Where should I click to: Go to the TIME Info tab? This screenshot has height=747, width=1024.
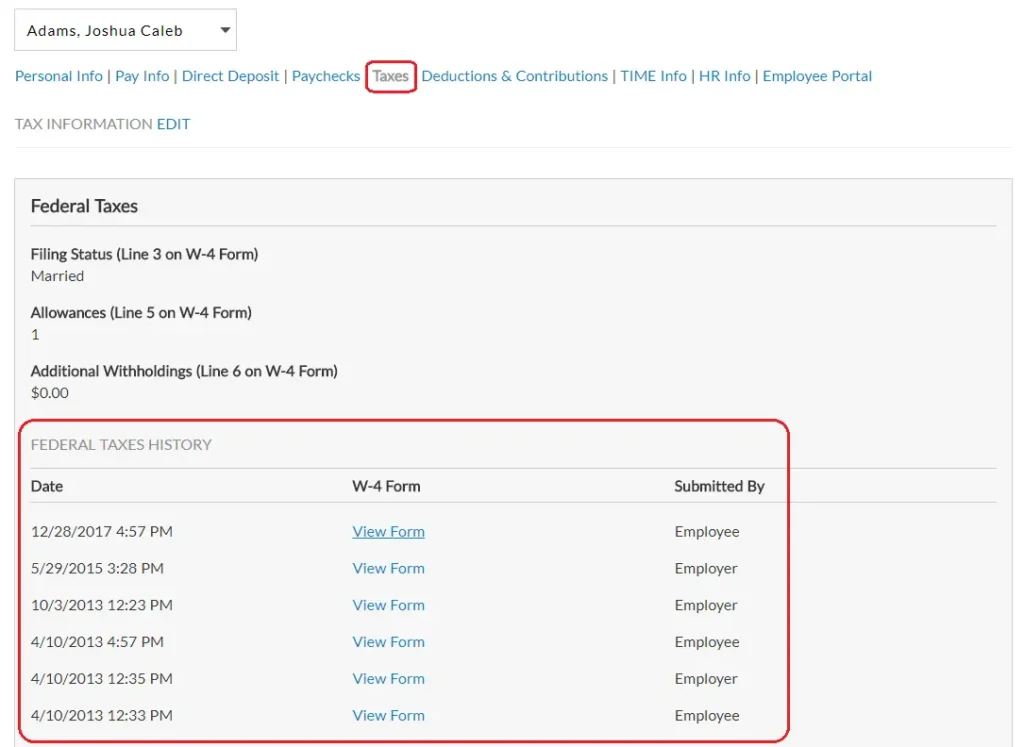pyautogui.click(x=653, y=76)
